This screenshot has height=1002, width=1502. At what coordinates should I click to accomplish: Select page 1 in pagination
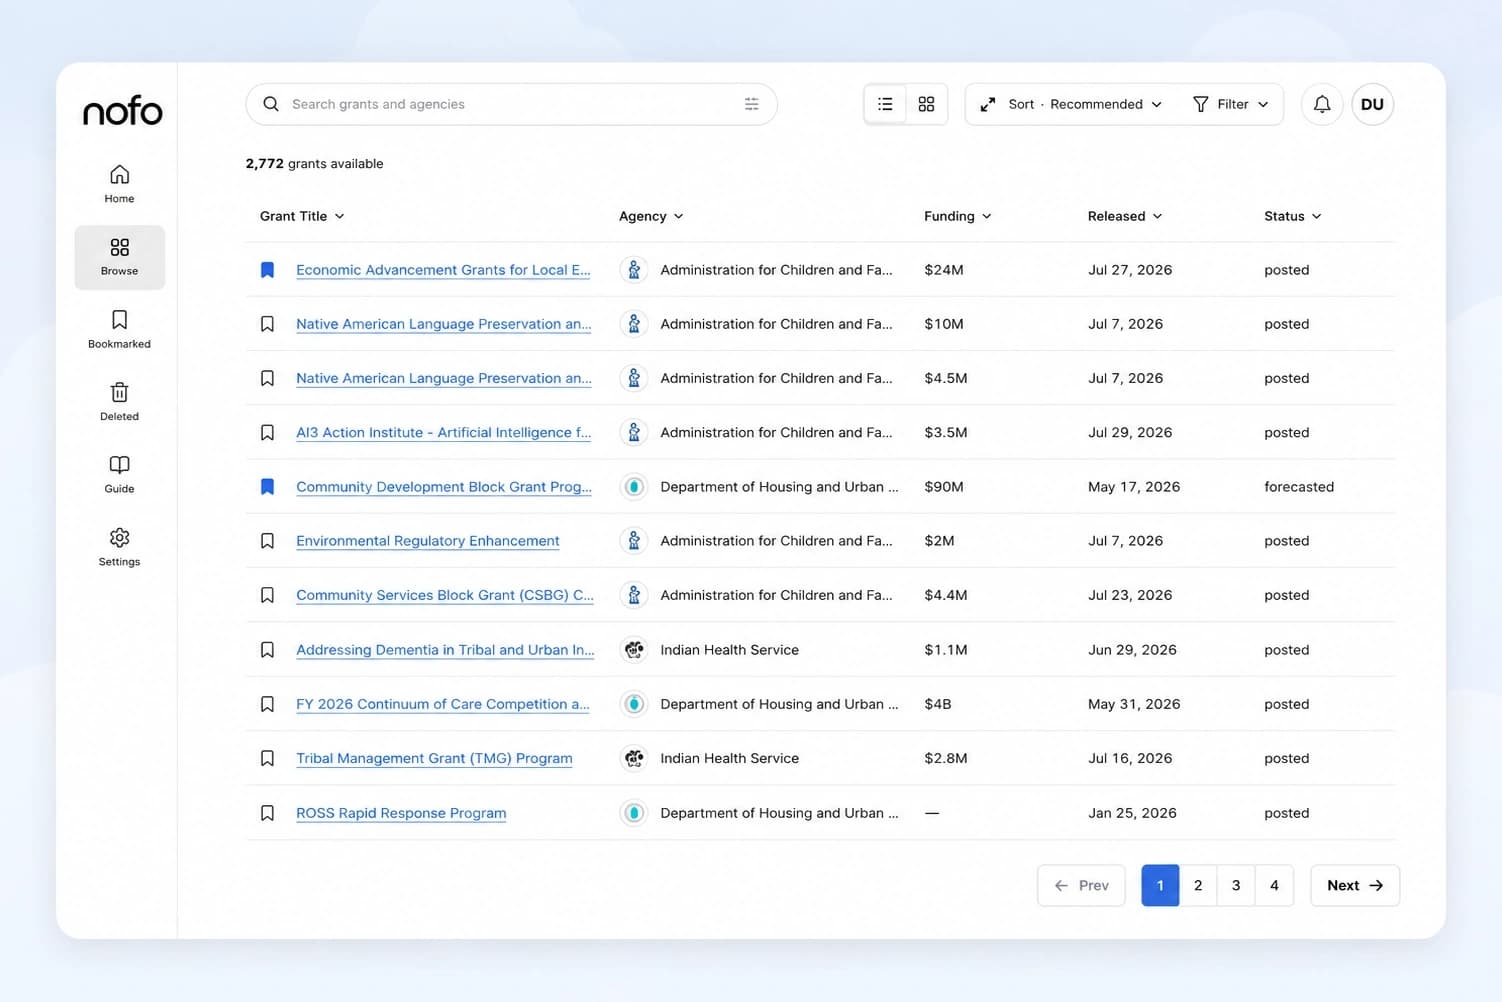click(1160, 885)
